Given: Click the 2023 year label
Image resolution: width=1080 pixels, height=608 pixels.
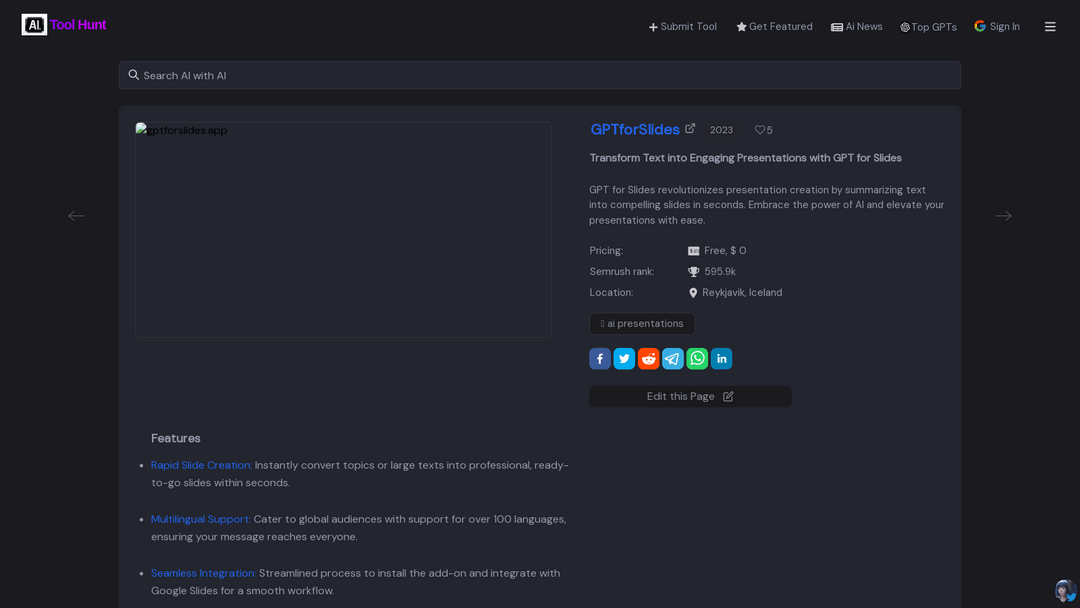Looking at the screenshot, I should click(x=721, y=130).
